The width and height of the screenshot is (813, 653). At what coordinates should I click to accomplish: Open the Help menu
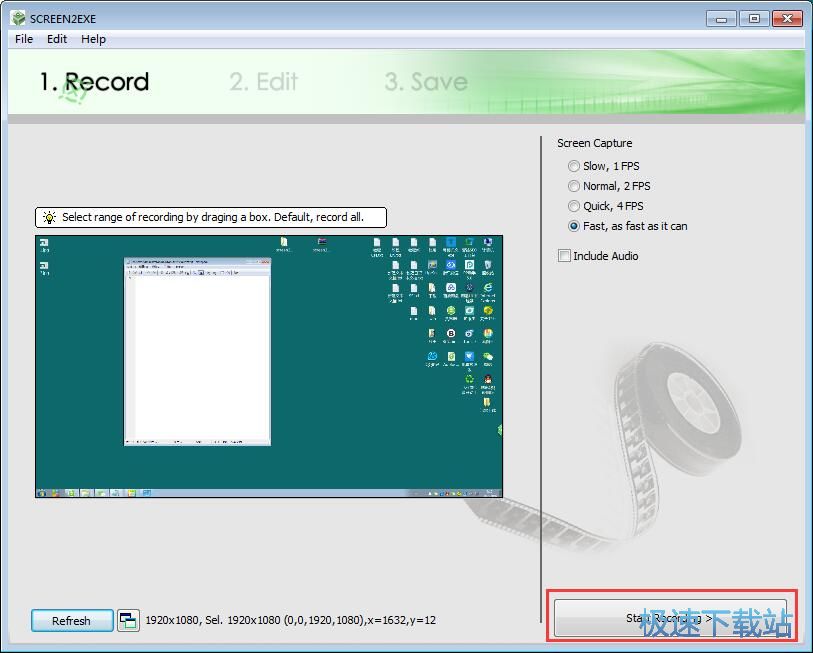93,39
